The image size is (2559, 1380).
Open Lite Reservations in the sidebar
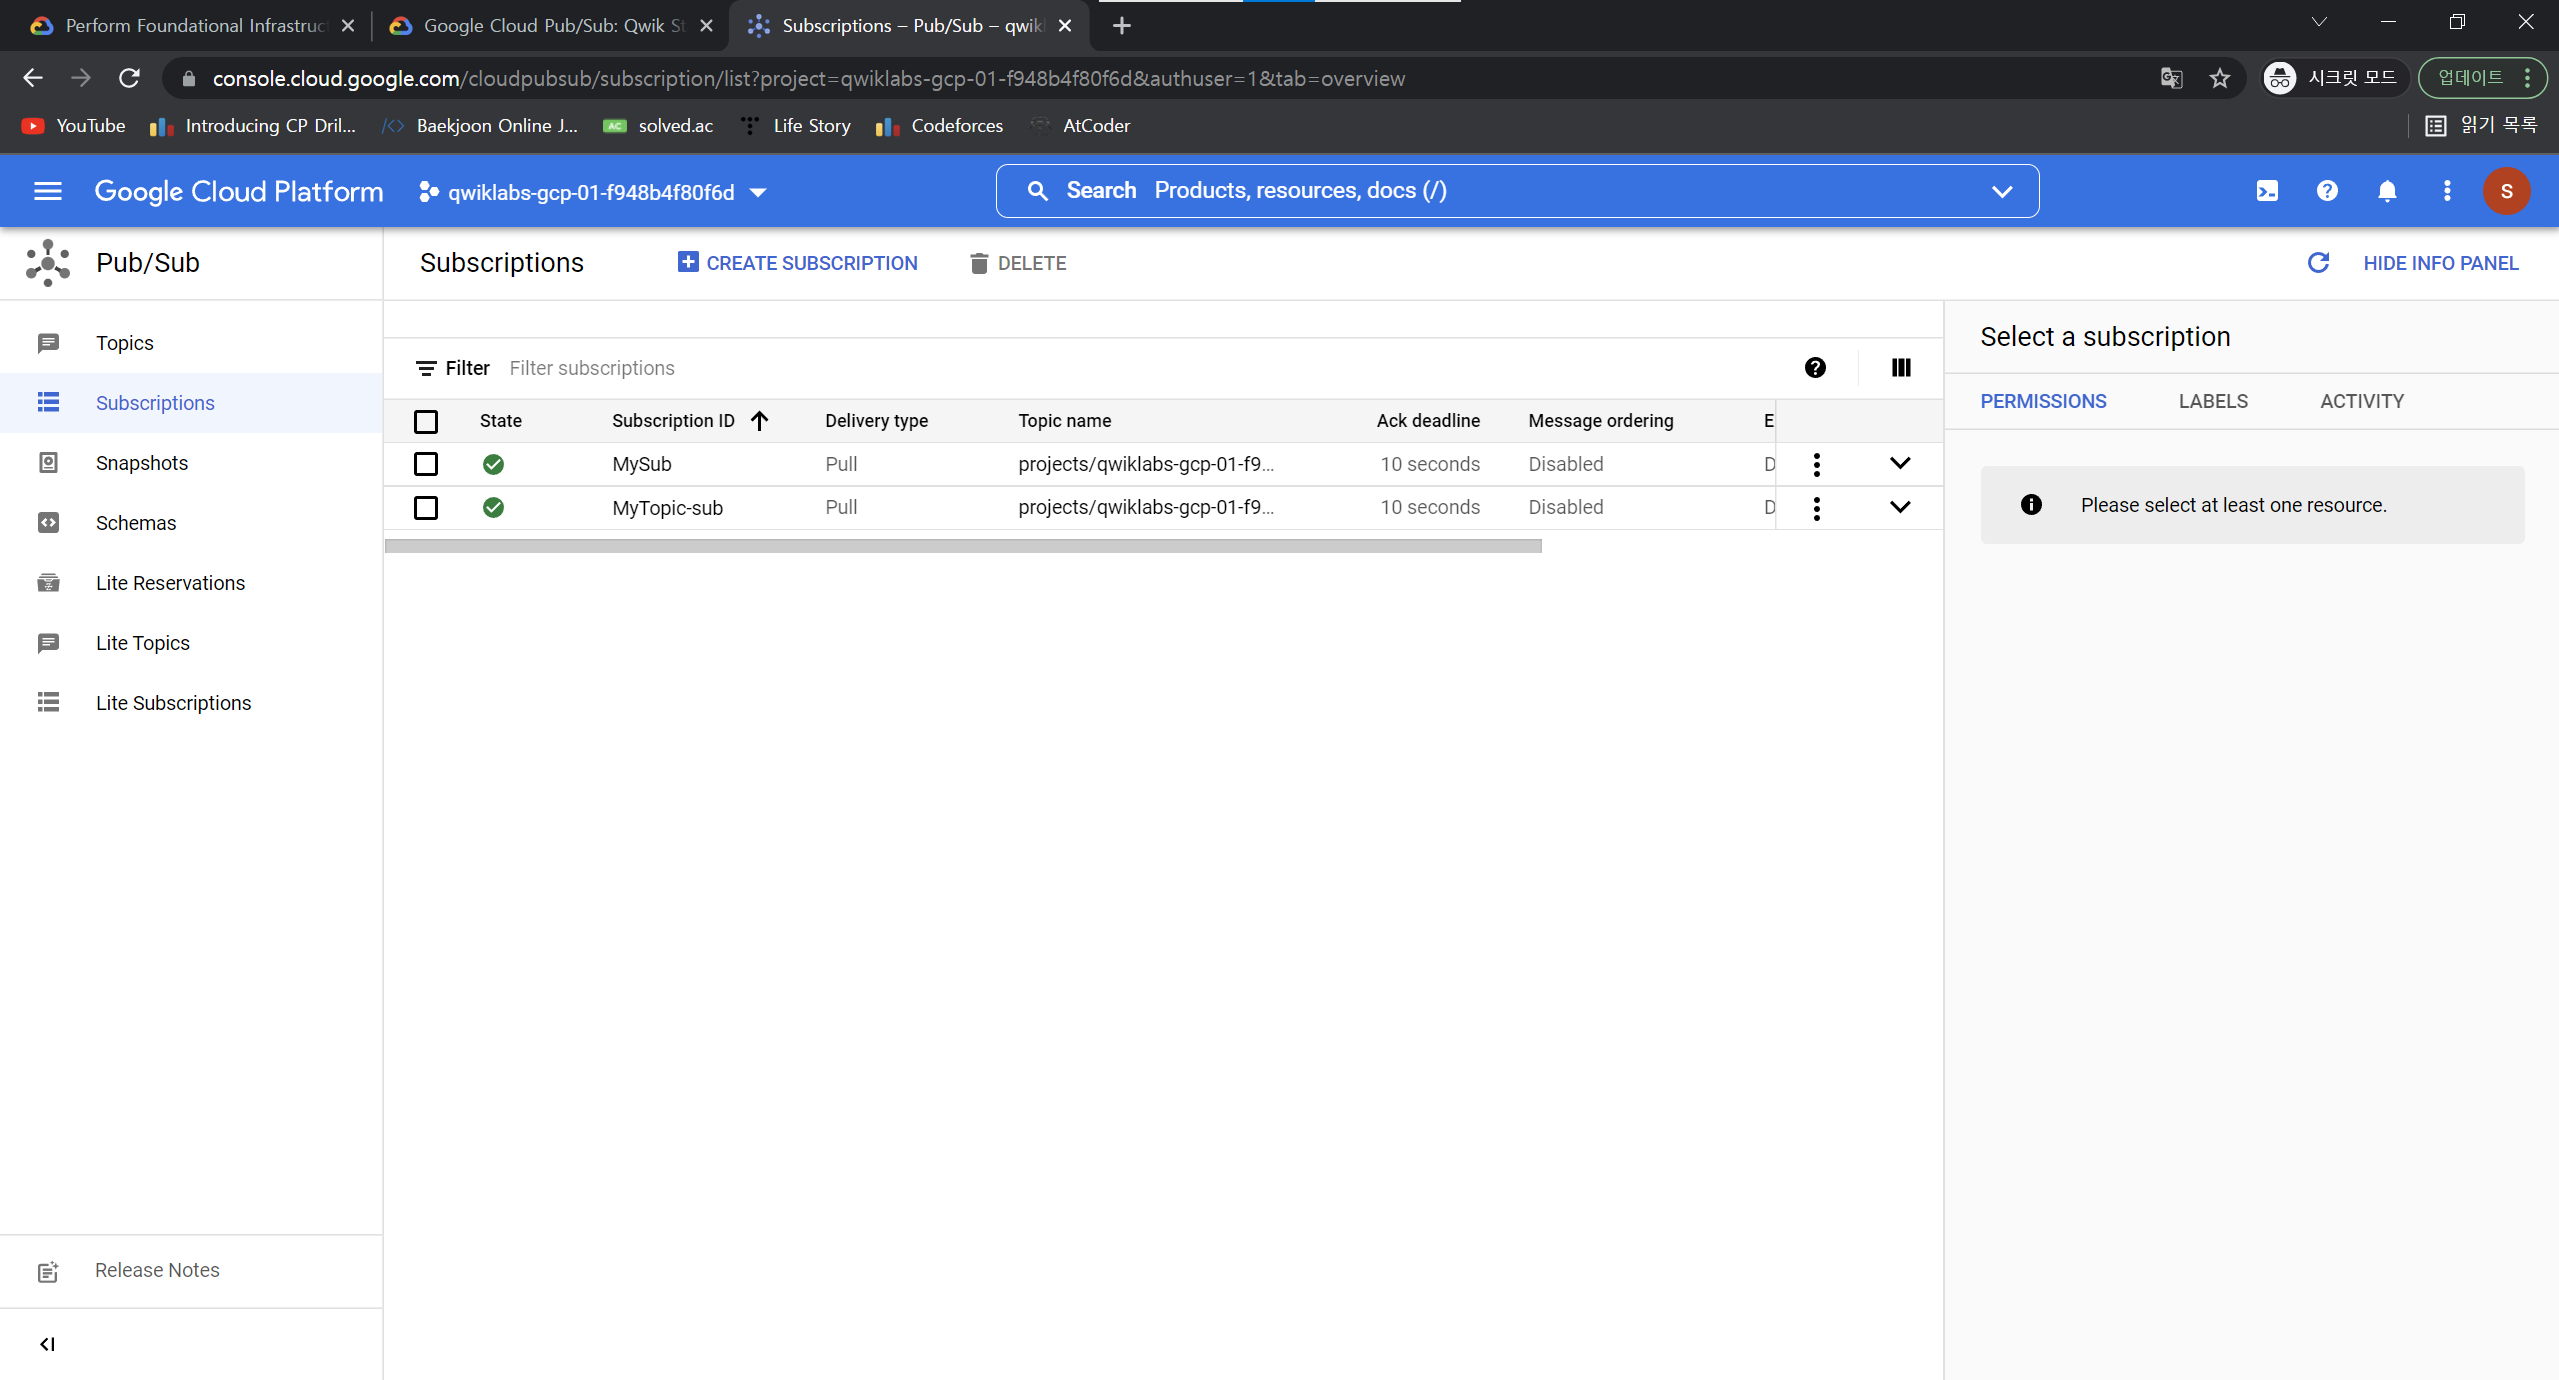pos(191,583)
